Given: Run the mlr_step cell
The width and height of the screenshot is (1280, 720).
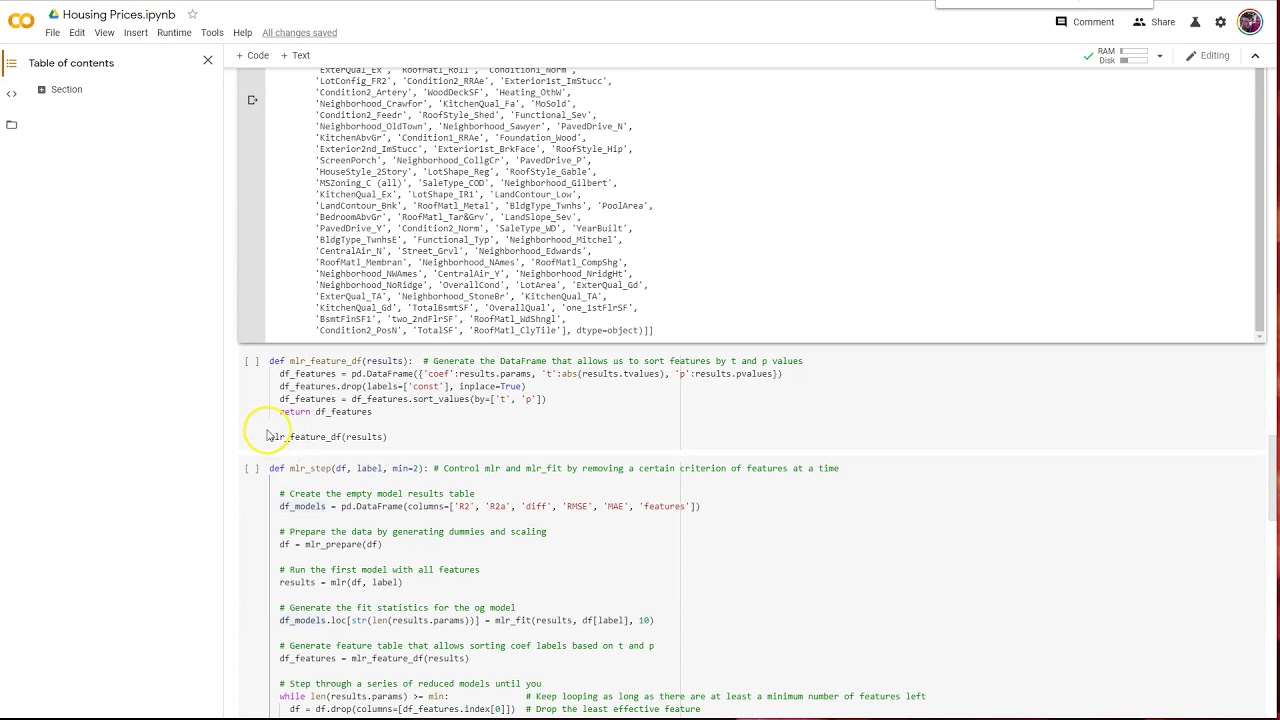Looking at the screenshot, I should click(251, 469).
